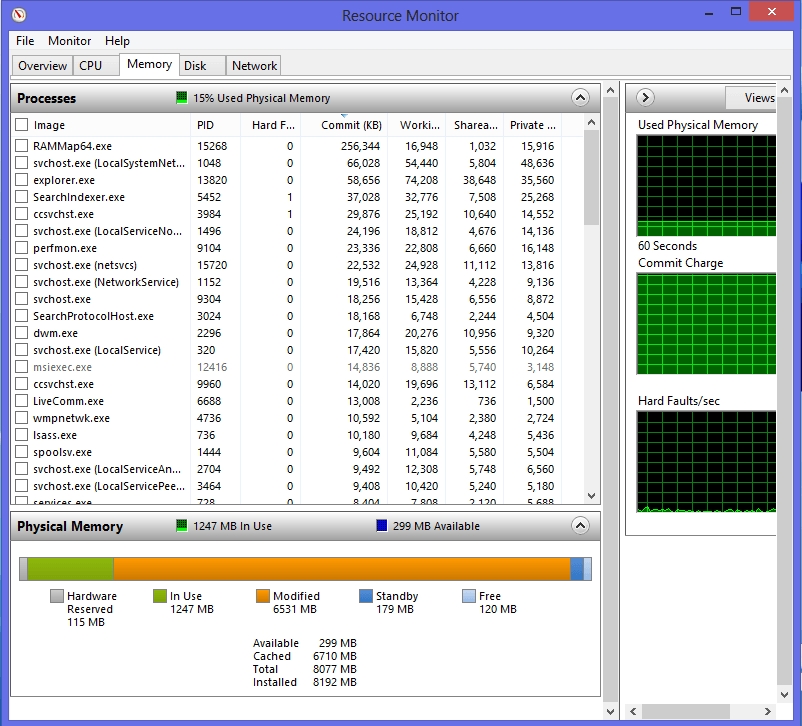
Task: Check the dwm.exe process checkbox
Action: click(x=21, y=333)
